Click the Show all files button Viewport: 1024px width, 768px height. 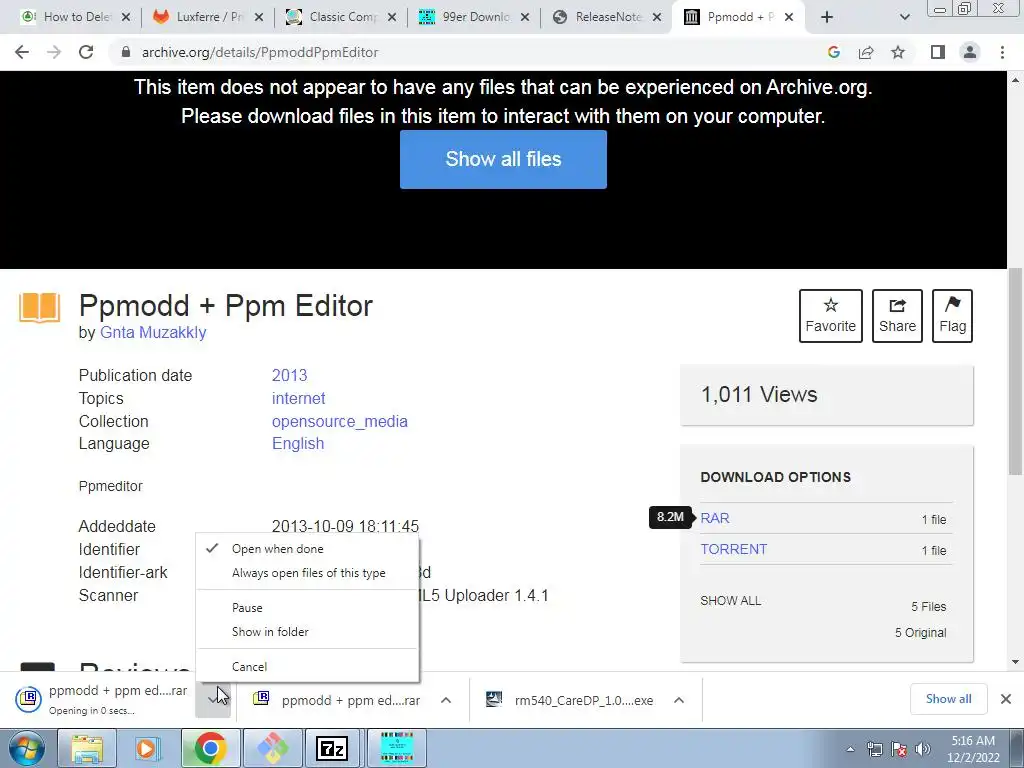pyautogui.click(x=503, y=159)
